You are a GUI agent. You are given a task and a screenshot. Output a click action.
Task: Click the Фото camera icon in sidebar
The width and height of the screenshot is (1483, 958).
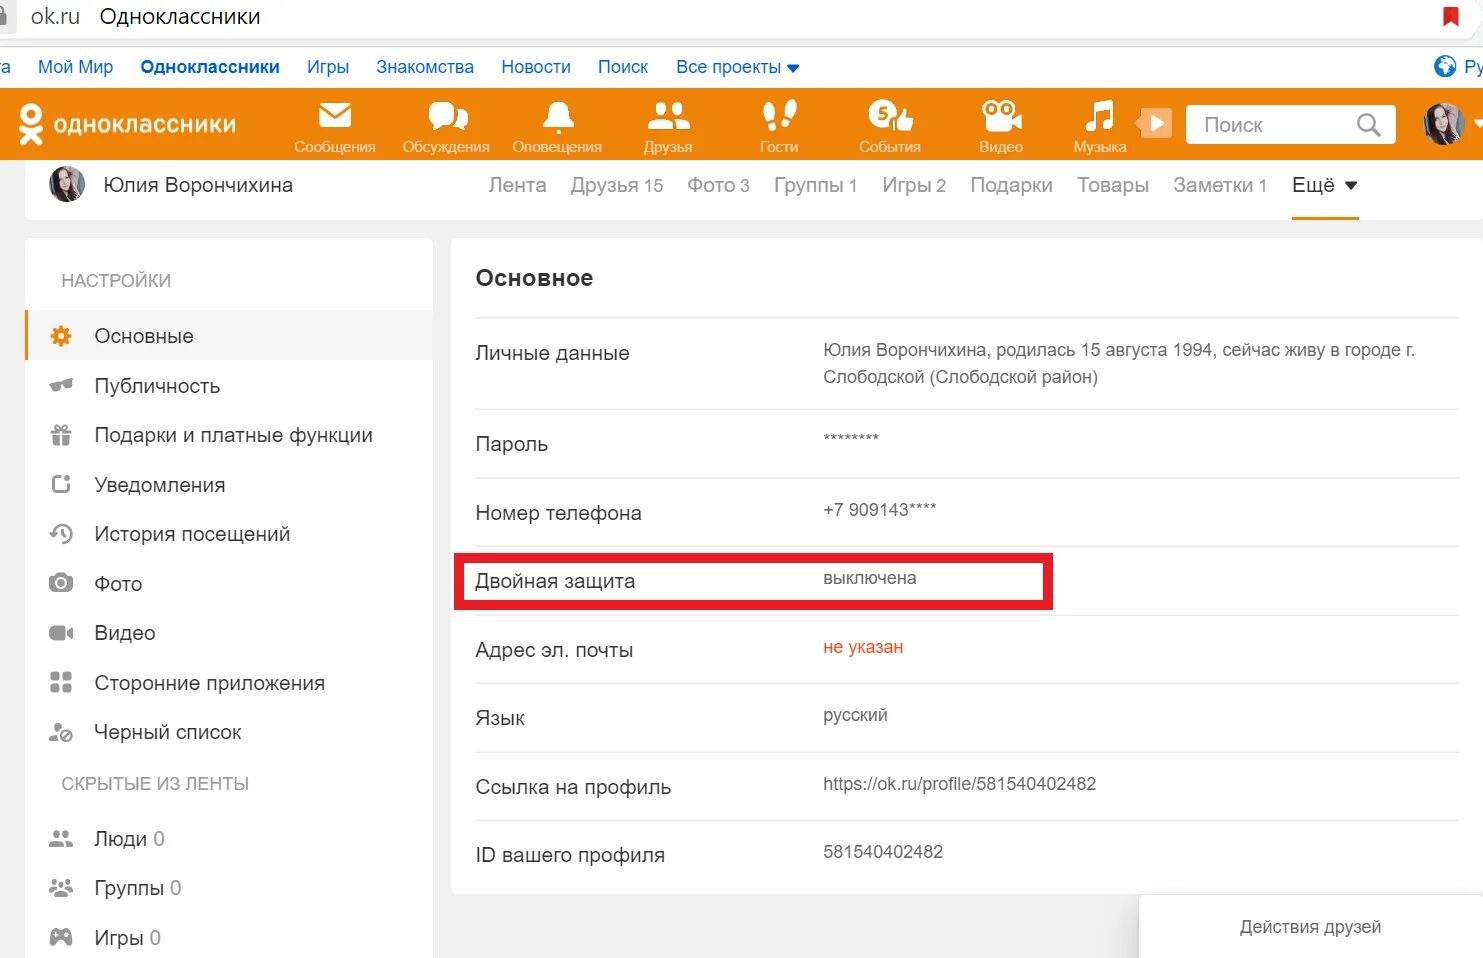pyautogui.click(x=61, y=583)
